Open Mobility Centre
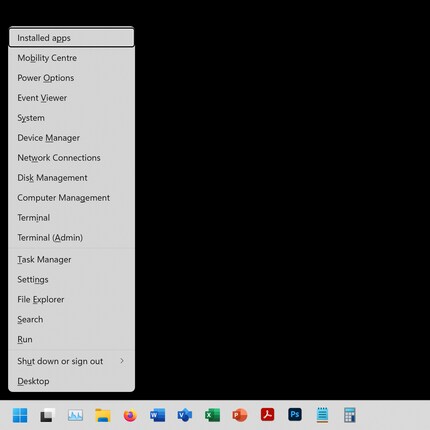Image resolution: width=430 pixels, height=430 pixels. (72, 58)
